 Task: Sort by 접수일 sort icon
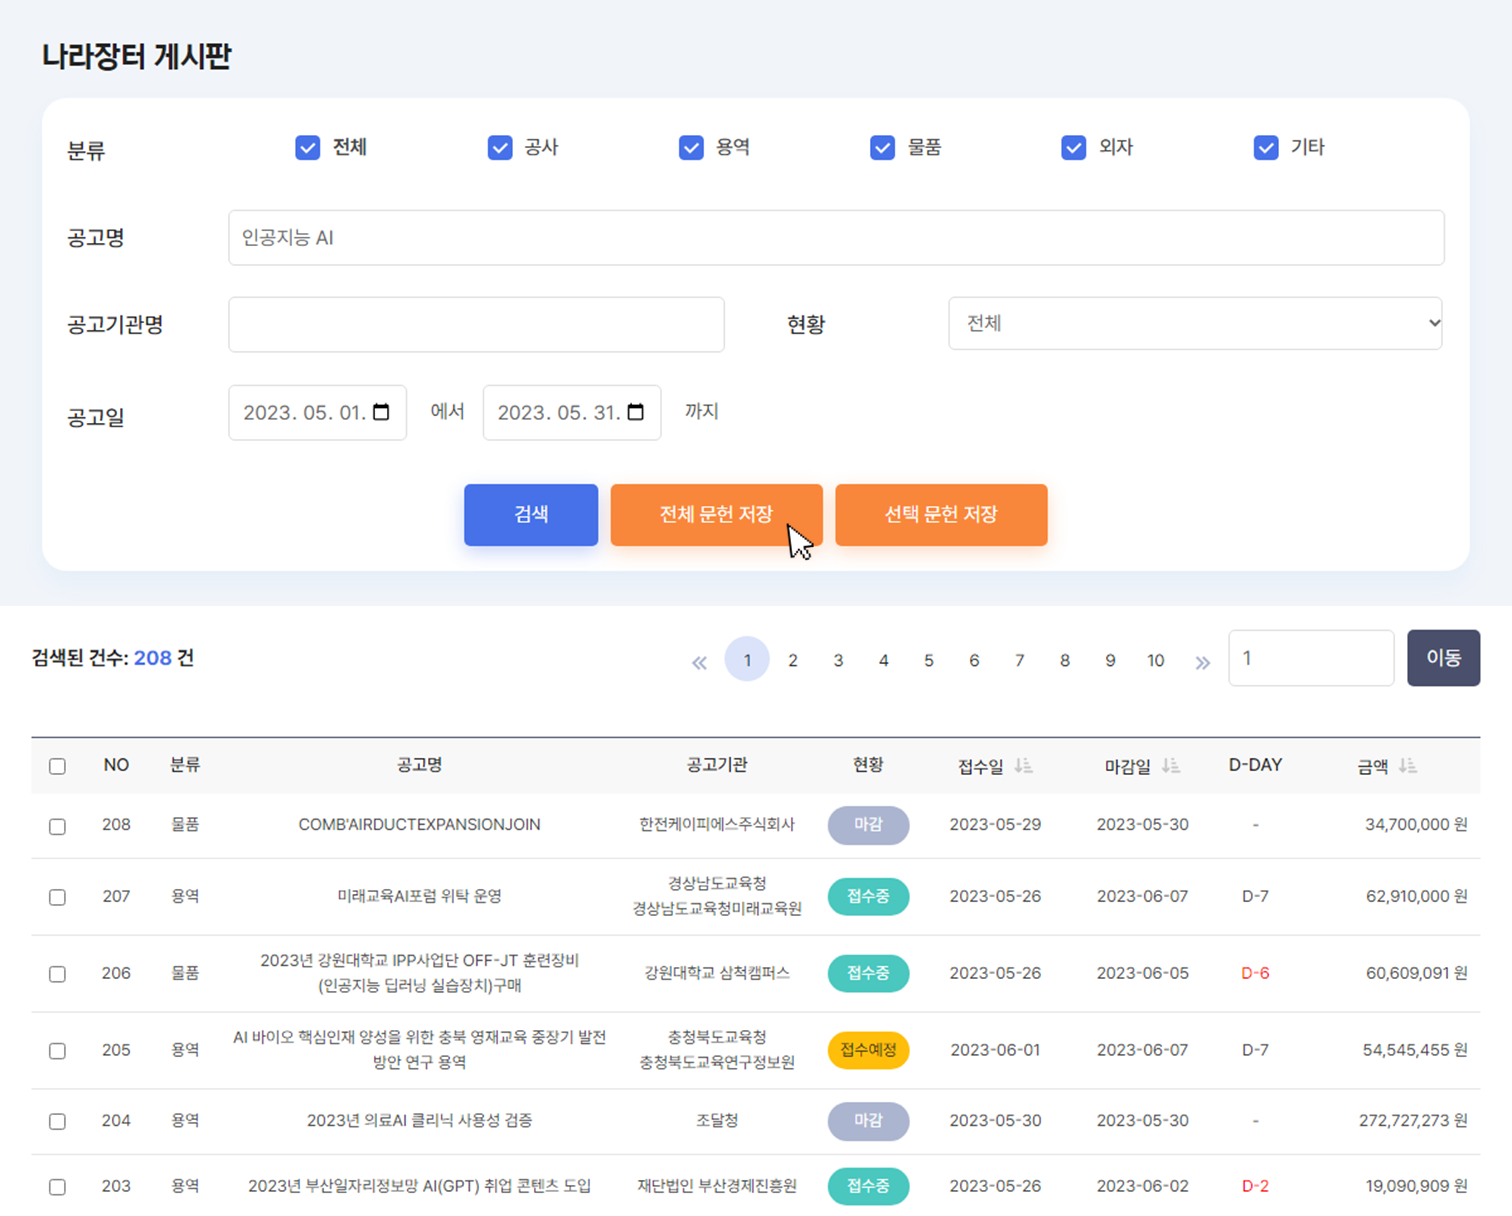pos(1023,766)
